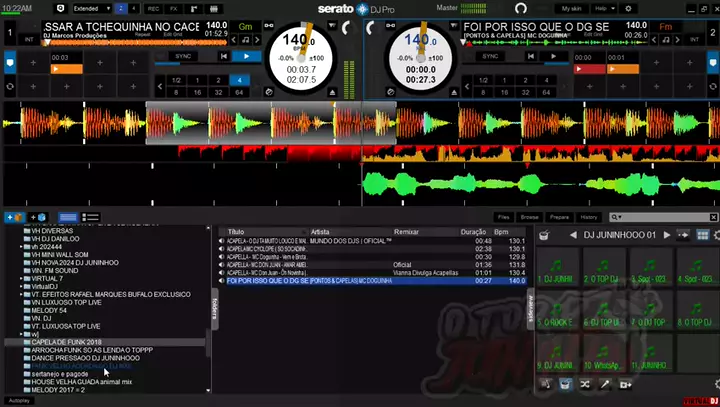The image size is (720, 407).
Task: Open the Browse tab
Action: [x=529, y=217]
